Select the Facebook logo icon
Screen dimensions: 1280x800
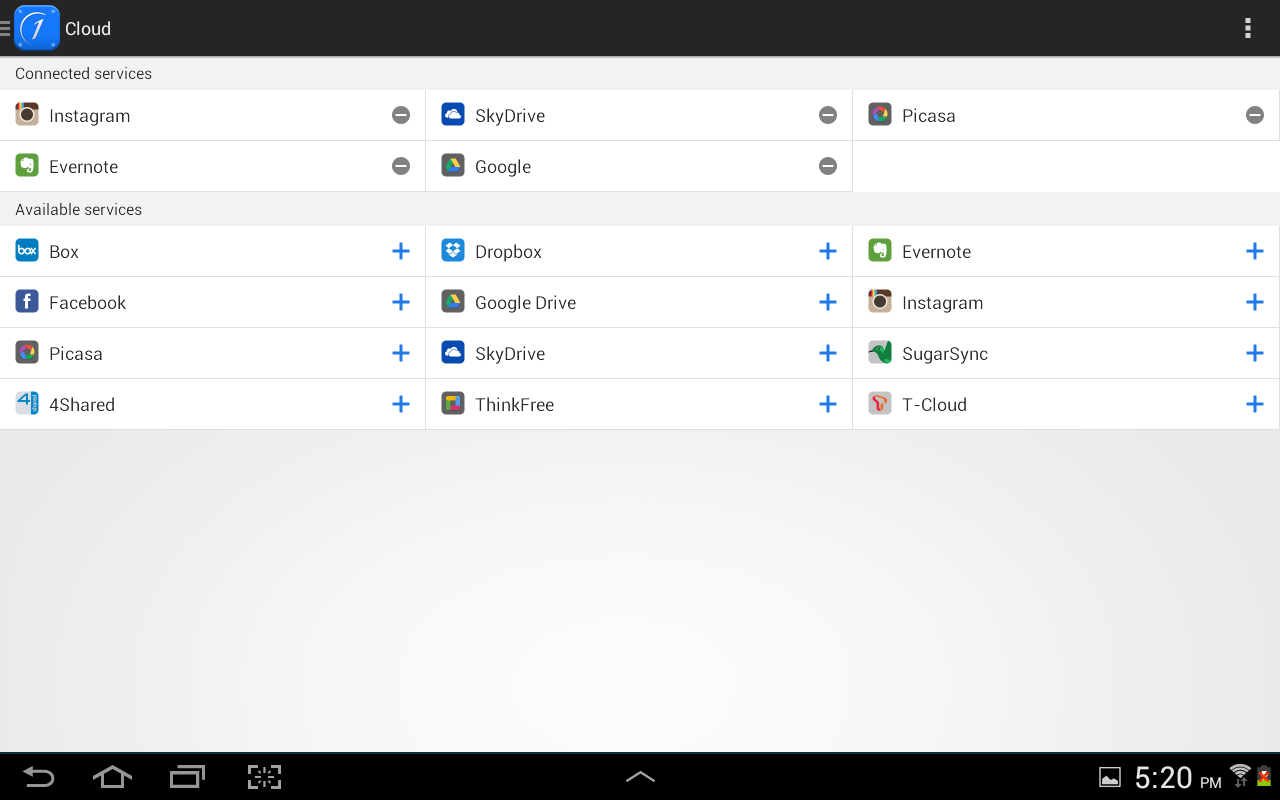[x=27, y=302]
